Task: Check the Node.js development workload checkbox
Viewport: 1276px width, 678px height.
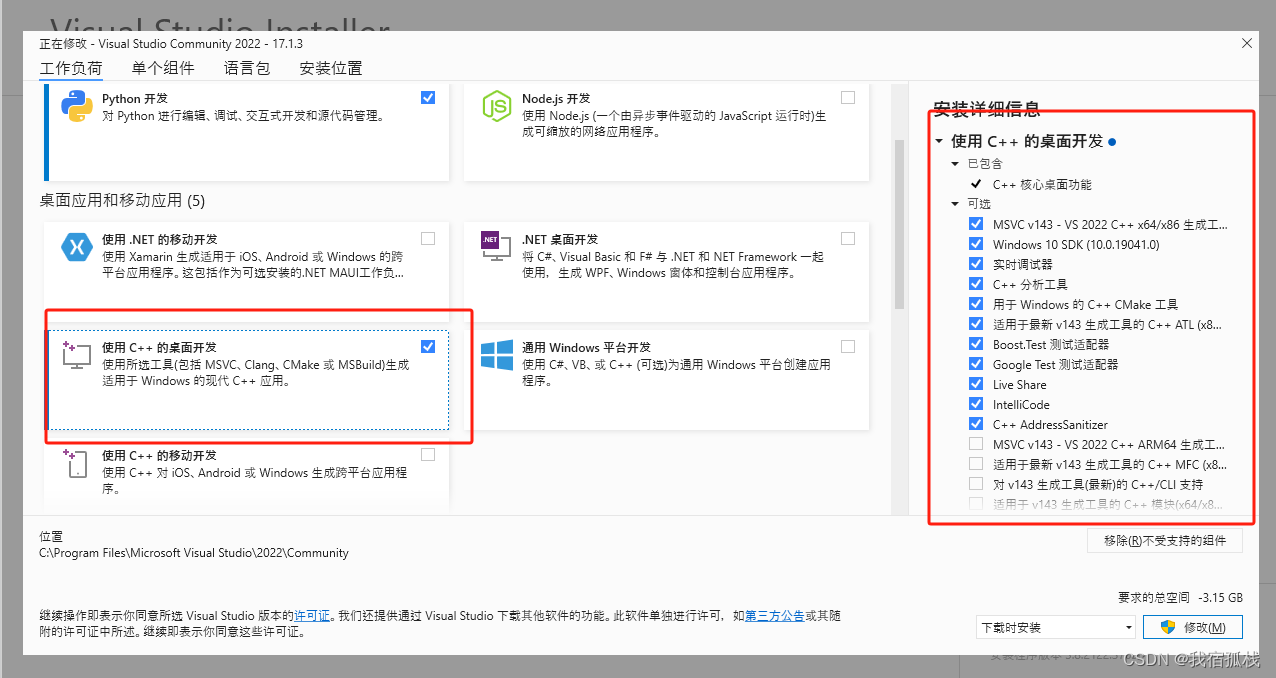Action: [x=848, y=98]
